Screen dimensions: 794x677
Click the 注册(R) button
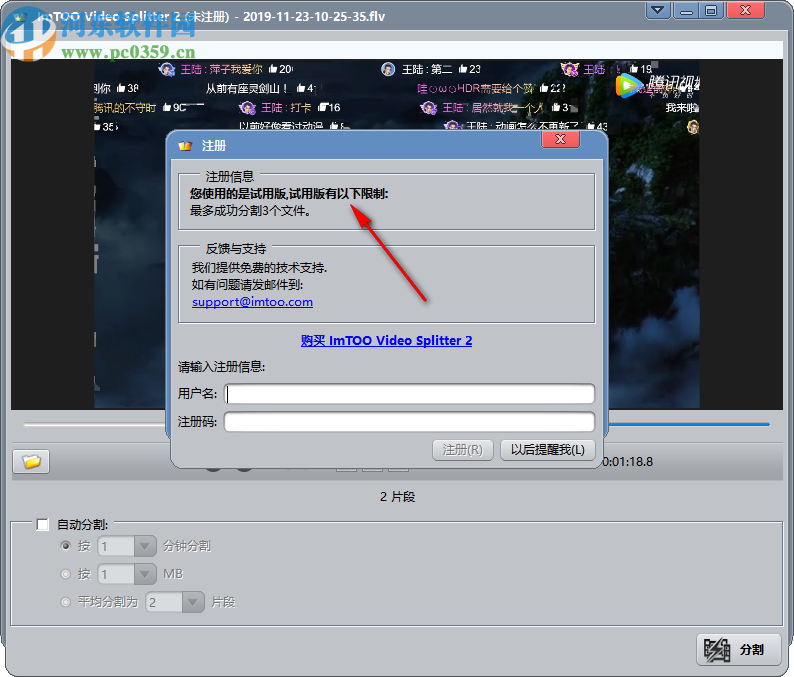point(463,450)
